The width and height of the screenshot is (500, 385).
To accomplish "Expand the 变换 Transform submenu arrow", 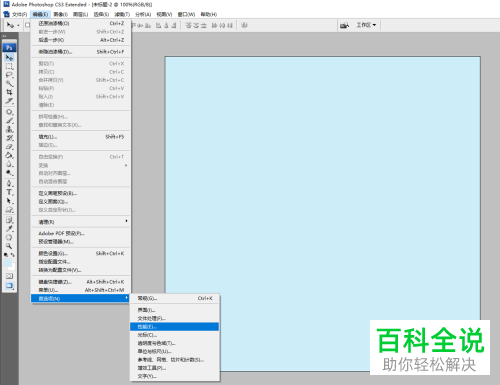I will (126, 165).
